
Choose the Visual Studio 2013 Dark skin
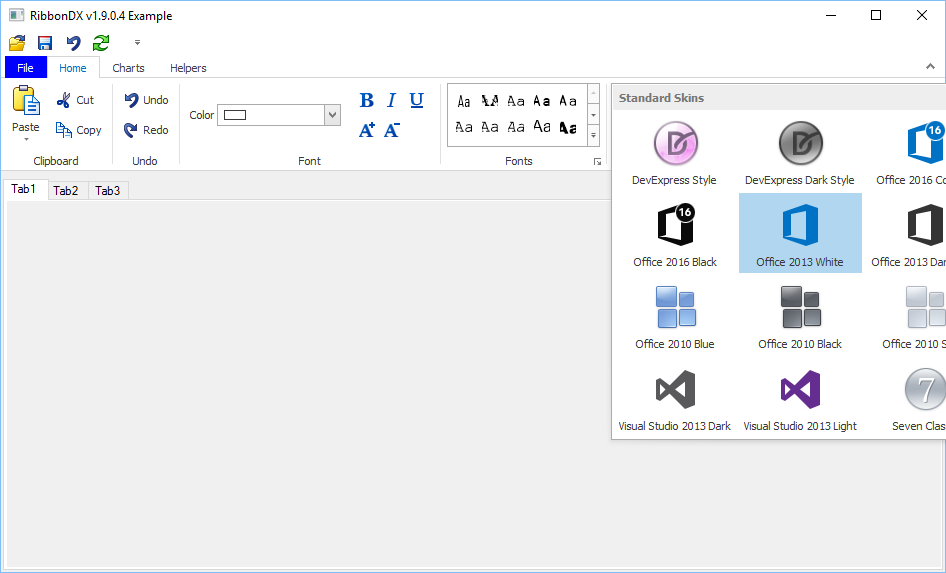(675, 399)
